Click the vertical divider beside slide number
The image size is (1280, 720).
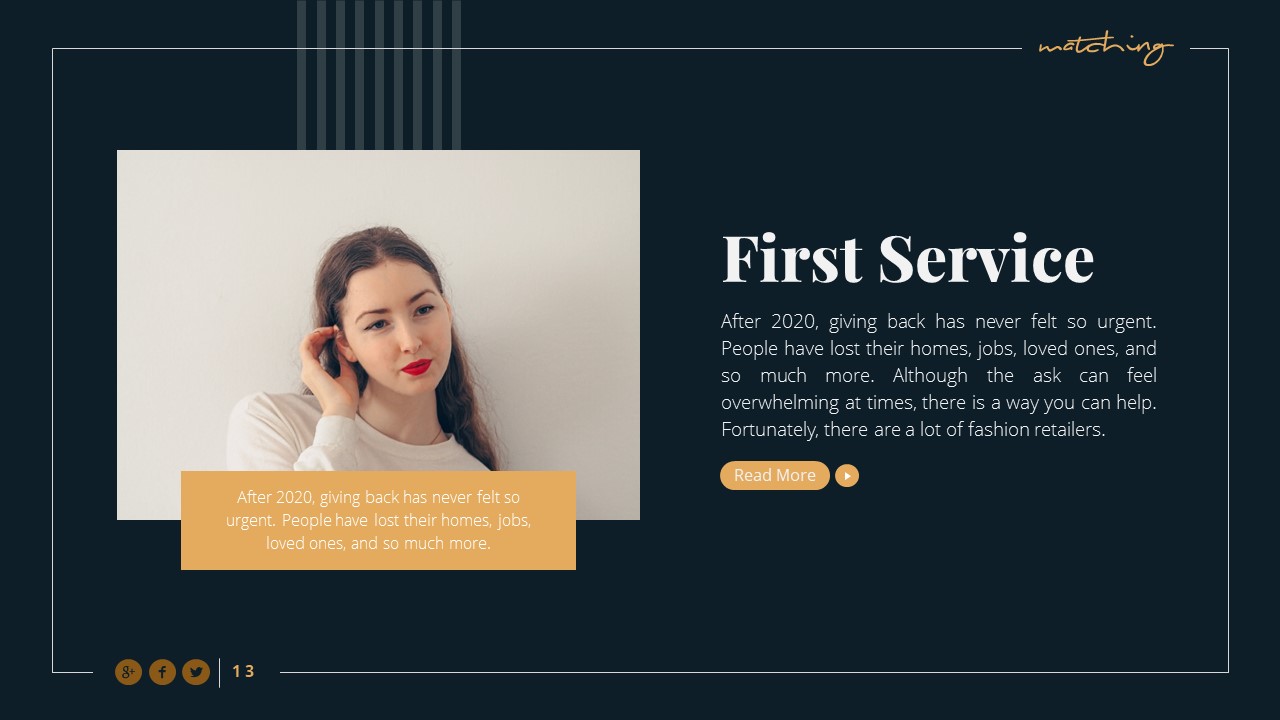tap(220, 672)
